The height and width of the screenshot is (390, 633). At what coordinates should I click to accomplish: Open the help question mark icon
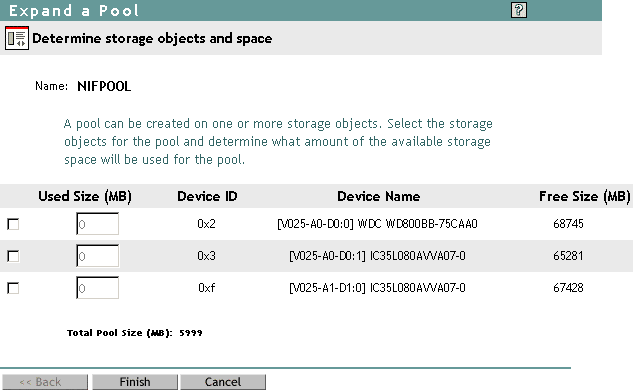coord(519,10)
